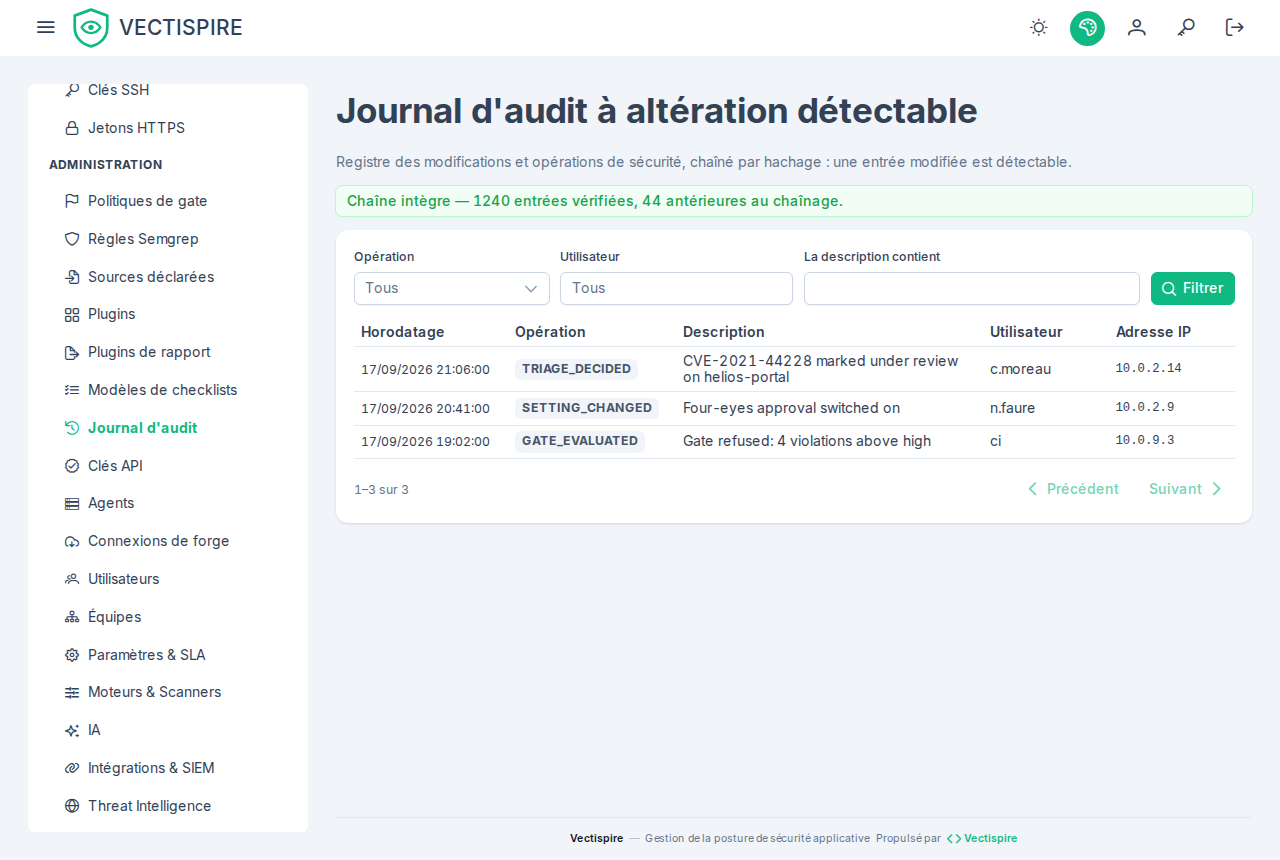
Task: Go to Précédent page
Action: point(1073,489)
